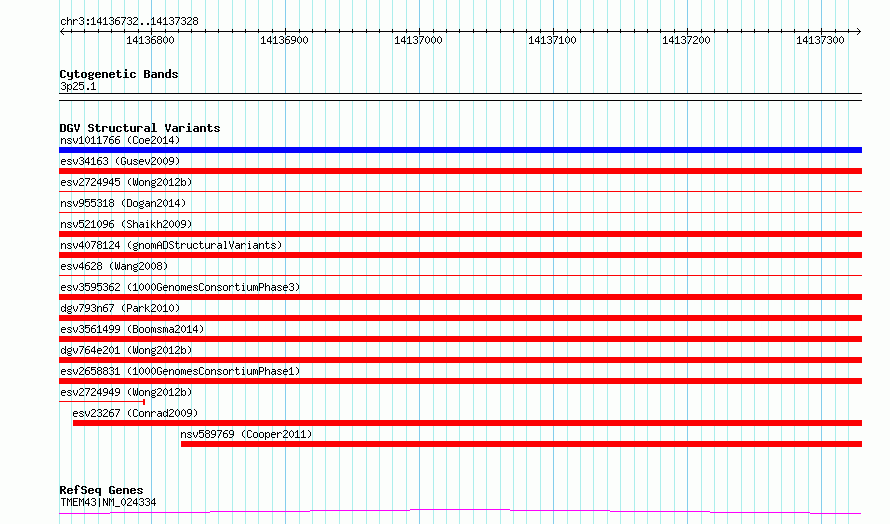
Task: Click the esv2658831 (1000GenomesConsortiumPhase1) label
Action: (x=180, y=371)
